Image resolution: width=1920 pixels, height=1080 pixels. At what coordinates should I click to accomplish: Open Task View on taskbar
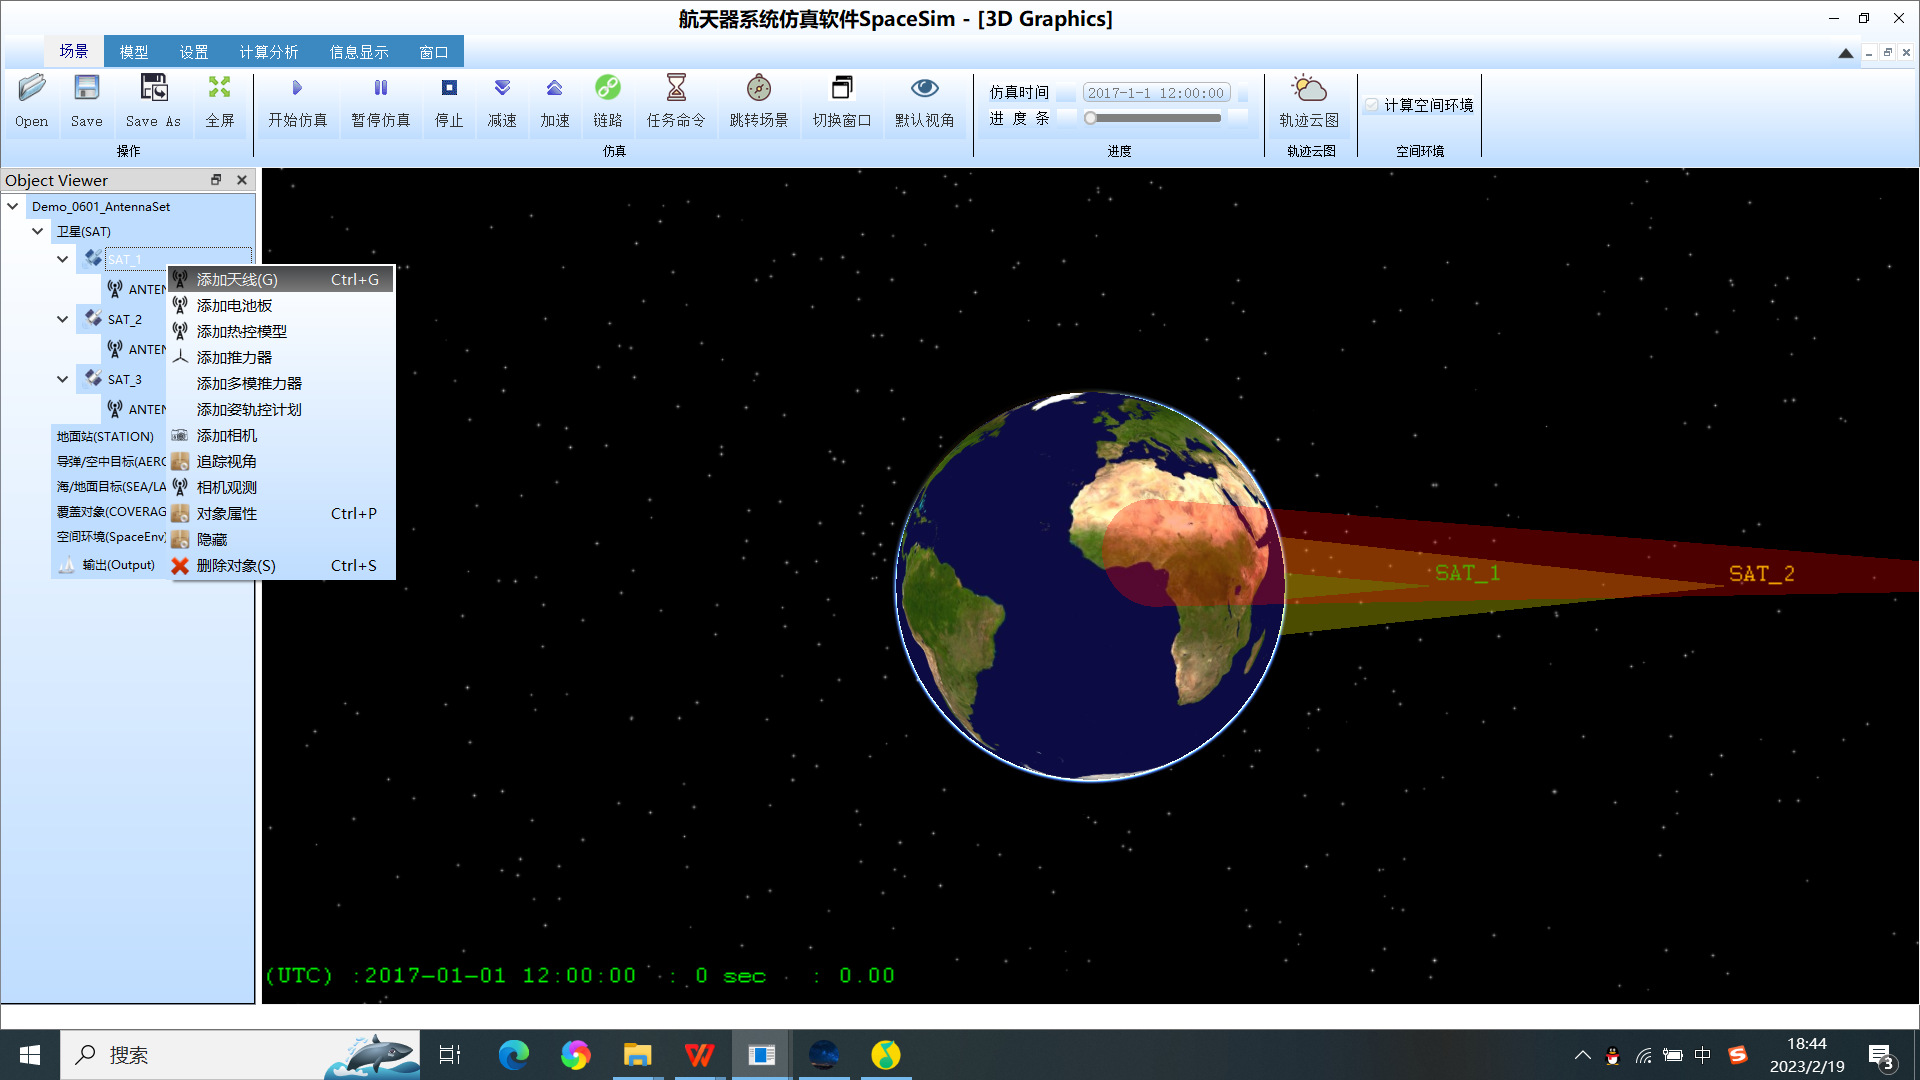click(x=450, y=1055)
